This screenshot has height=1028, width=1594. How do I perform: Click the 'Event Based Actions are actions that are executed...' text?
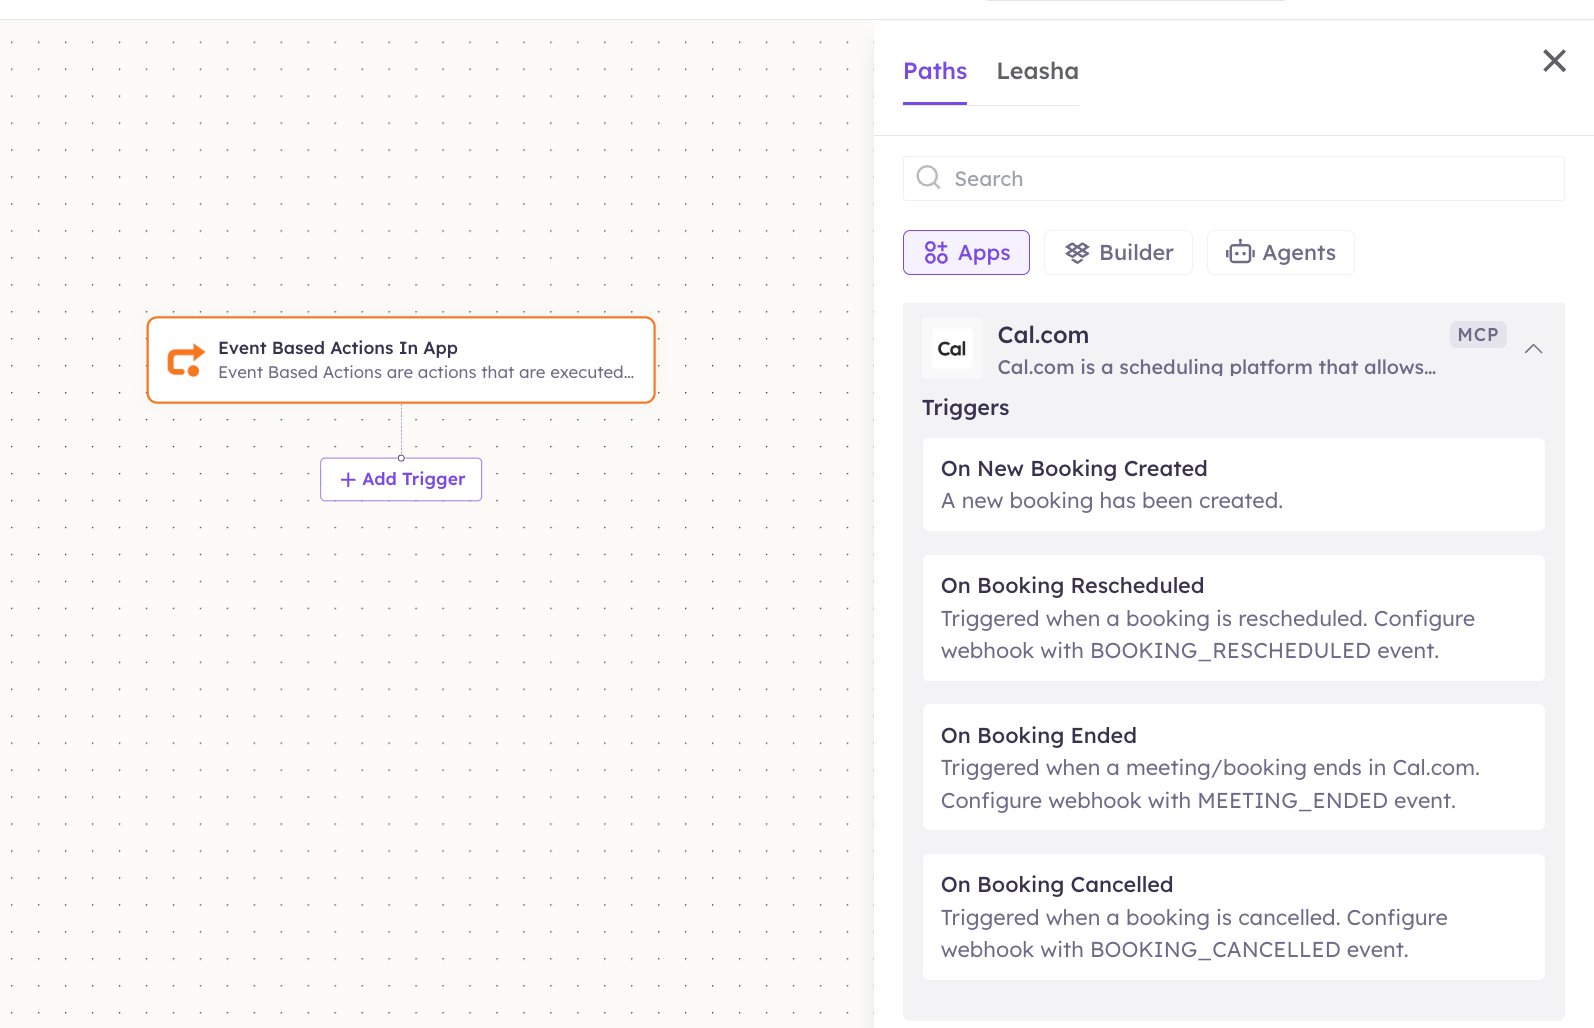(x=426, y=372)
